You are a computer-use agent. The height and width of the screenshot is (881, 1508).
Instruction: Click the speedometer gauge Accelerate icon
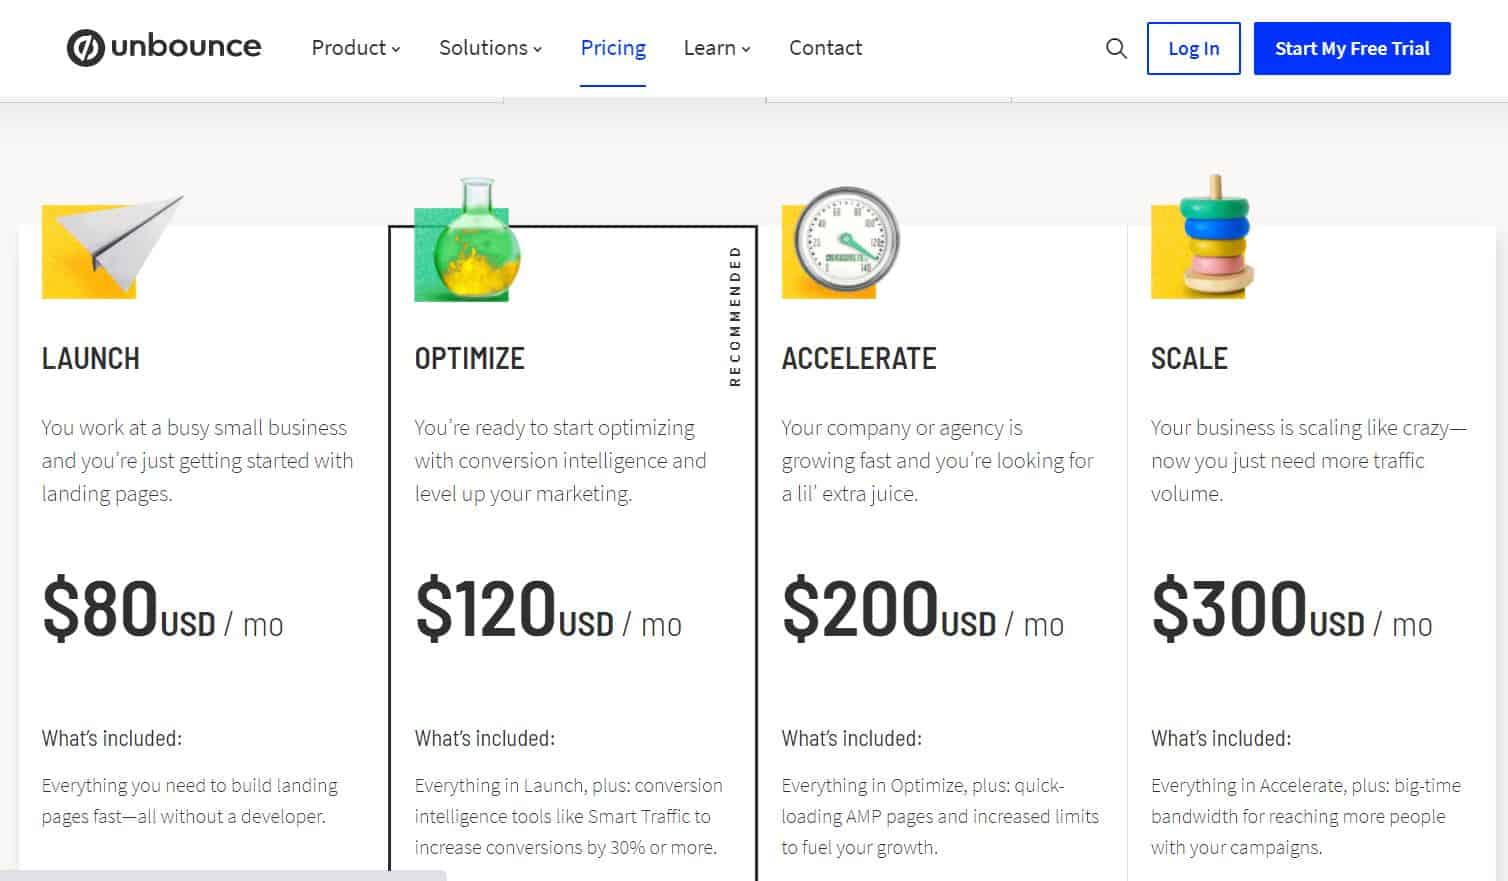pos(840,238)
